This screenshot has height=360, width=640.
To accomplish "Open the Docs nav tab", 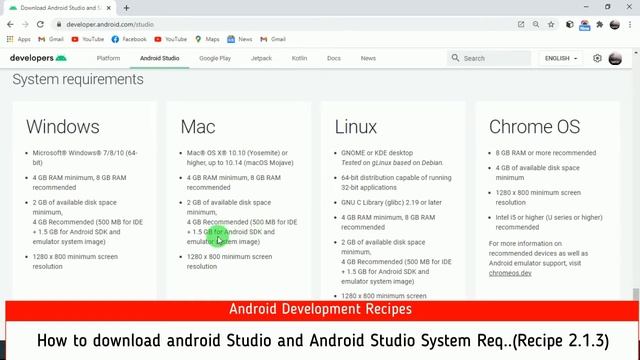I will tap(333, 58).
